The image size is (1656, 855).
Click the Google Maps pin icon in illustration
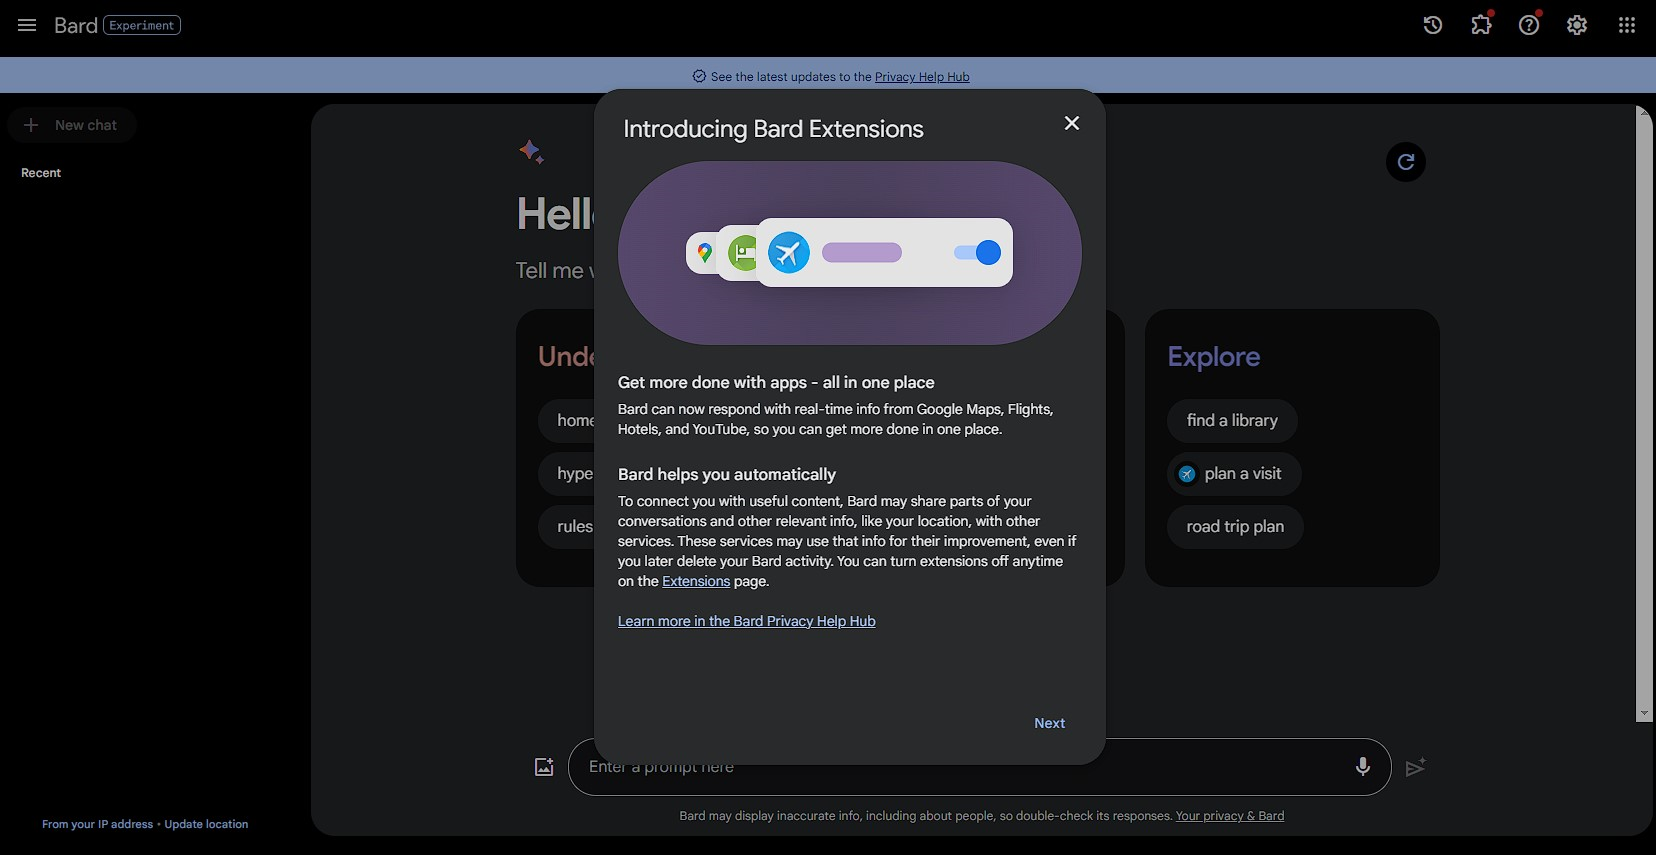click(705, 253)
